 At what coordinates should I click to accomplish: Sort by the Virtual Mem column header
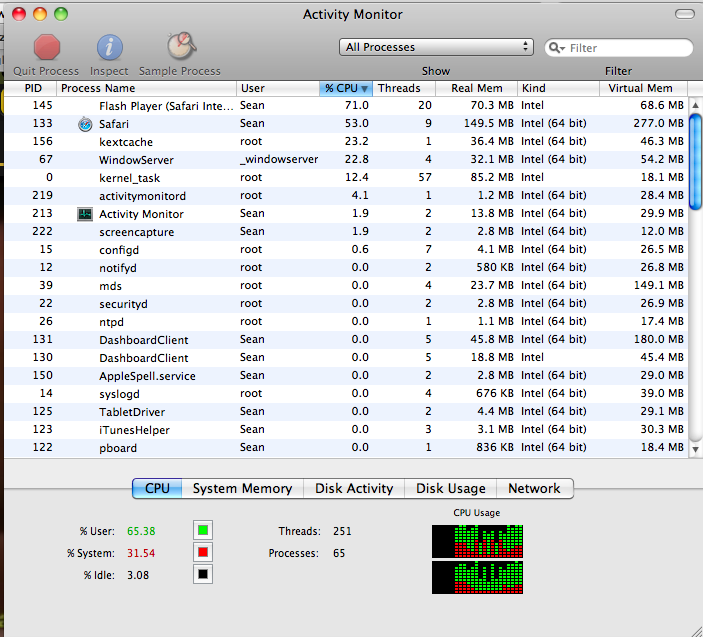click(643, 88)
